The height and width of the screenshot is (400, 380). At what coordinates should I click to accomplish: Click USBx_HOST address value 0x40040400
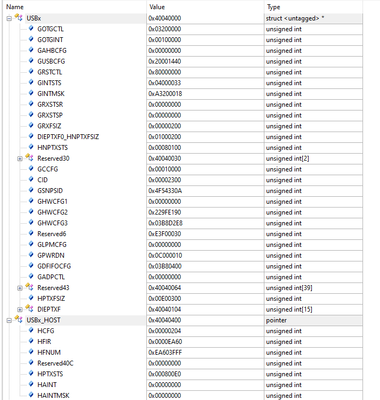point(165,320)
